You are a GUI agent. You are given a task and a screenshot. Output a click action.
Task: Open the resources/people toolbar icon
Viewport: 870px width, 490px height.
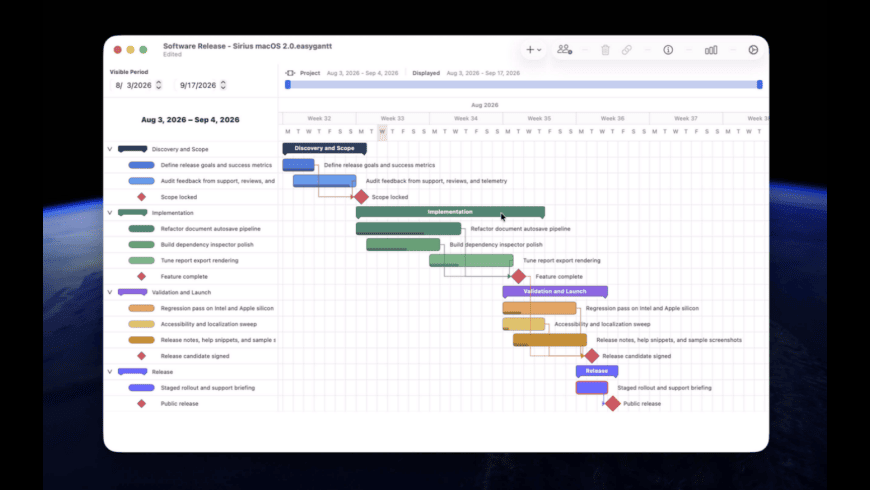pyautogui.click(x=564, y=50)
